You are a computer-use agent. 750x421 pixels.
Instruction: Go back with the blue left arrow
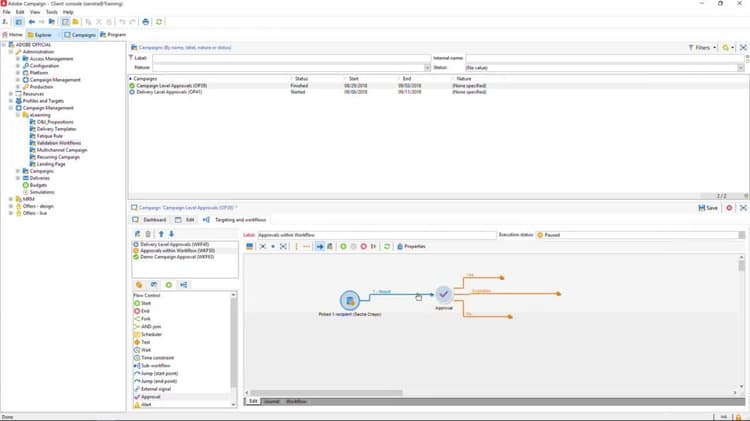pos(32,22)
